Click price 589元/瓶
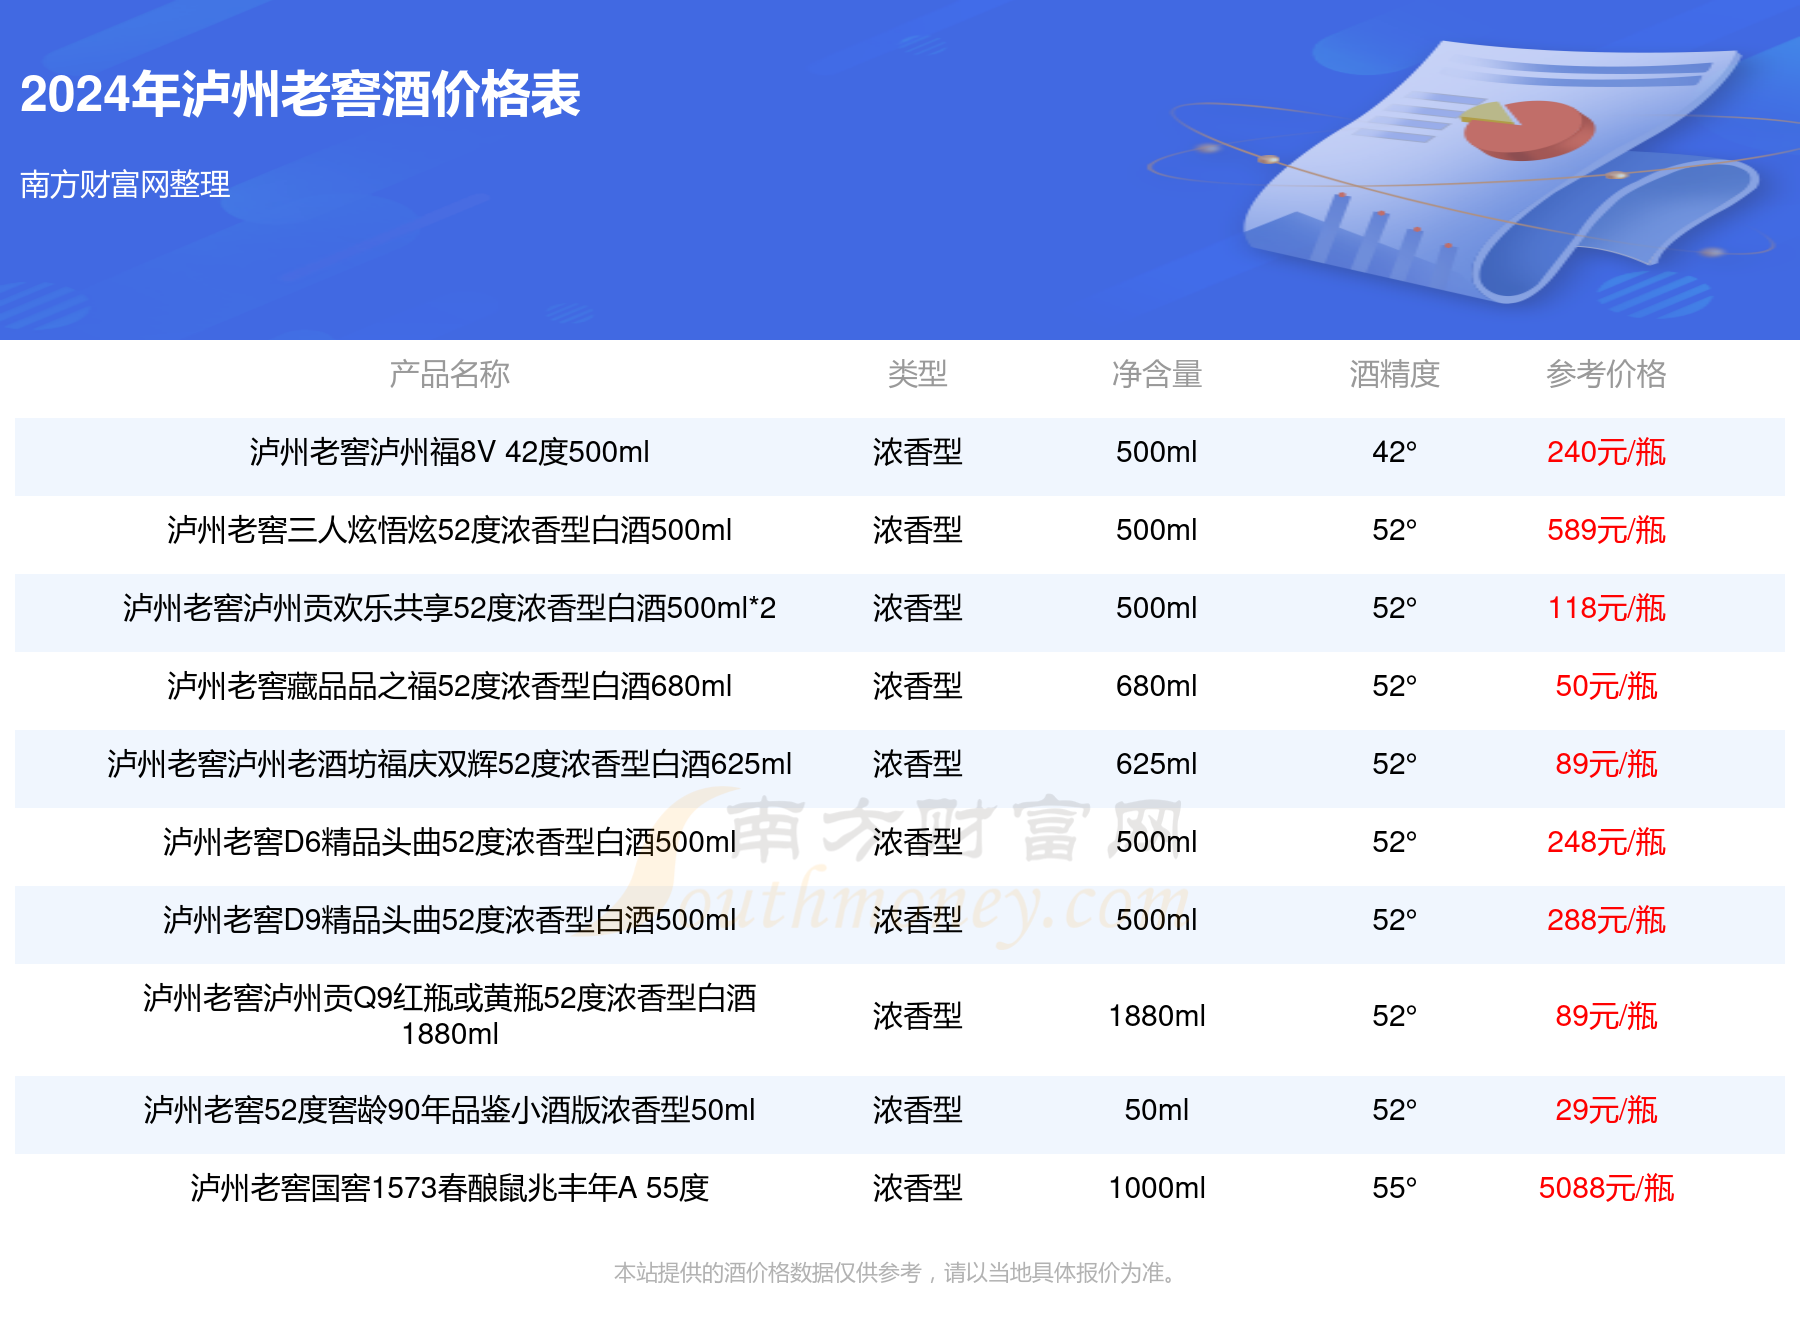 pos(1606,530)
